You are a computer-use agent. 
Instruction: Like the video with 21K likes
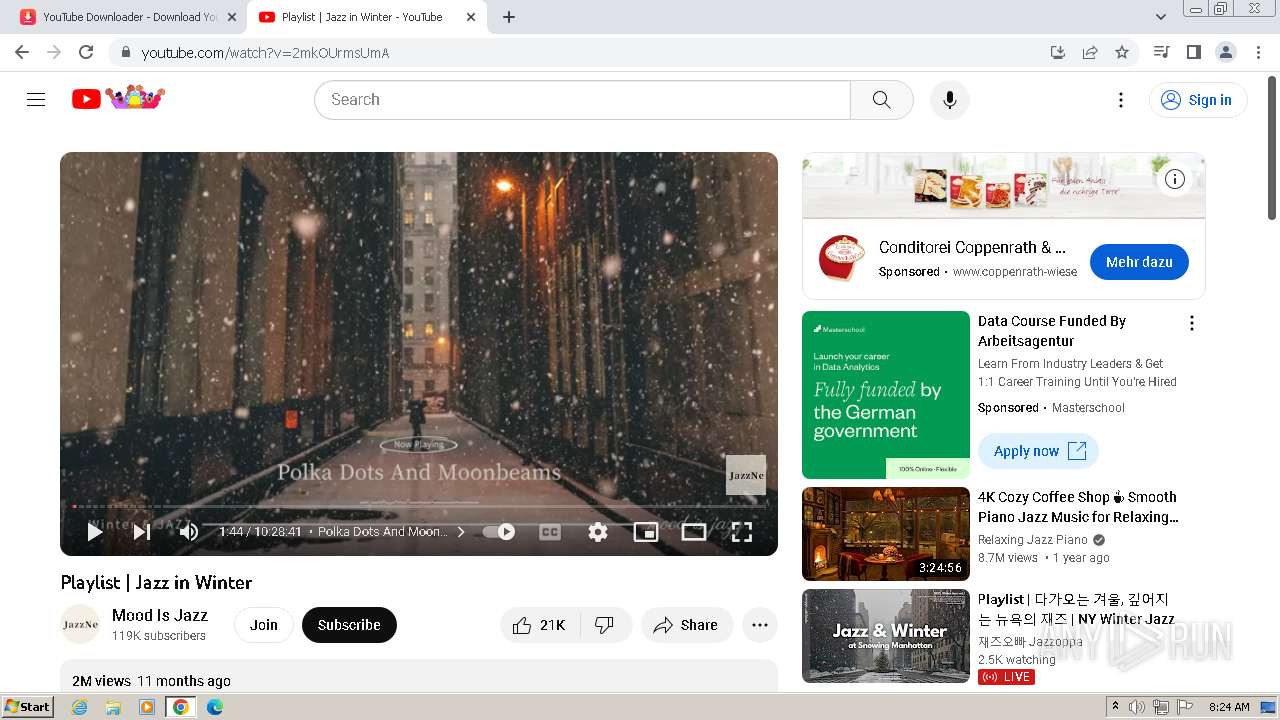540,625
